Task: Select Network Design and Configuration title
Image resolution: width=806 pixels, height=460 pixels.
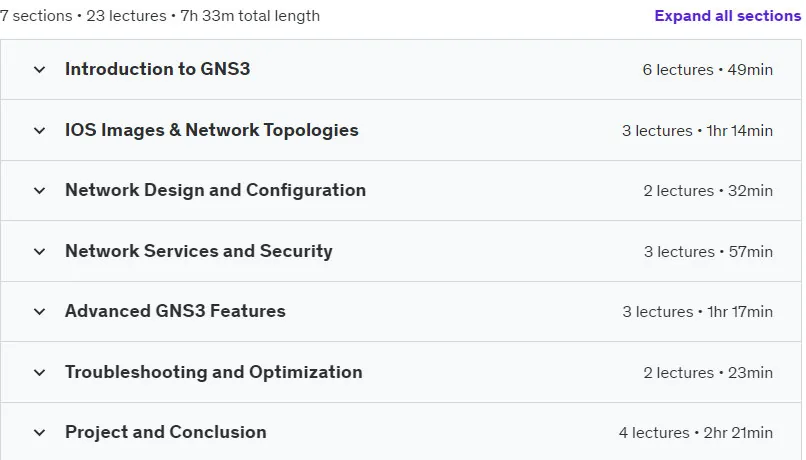Action: pos(215,190)
